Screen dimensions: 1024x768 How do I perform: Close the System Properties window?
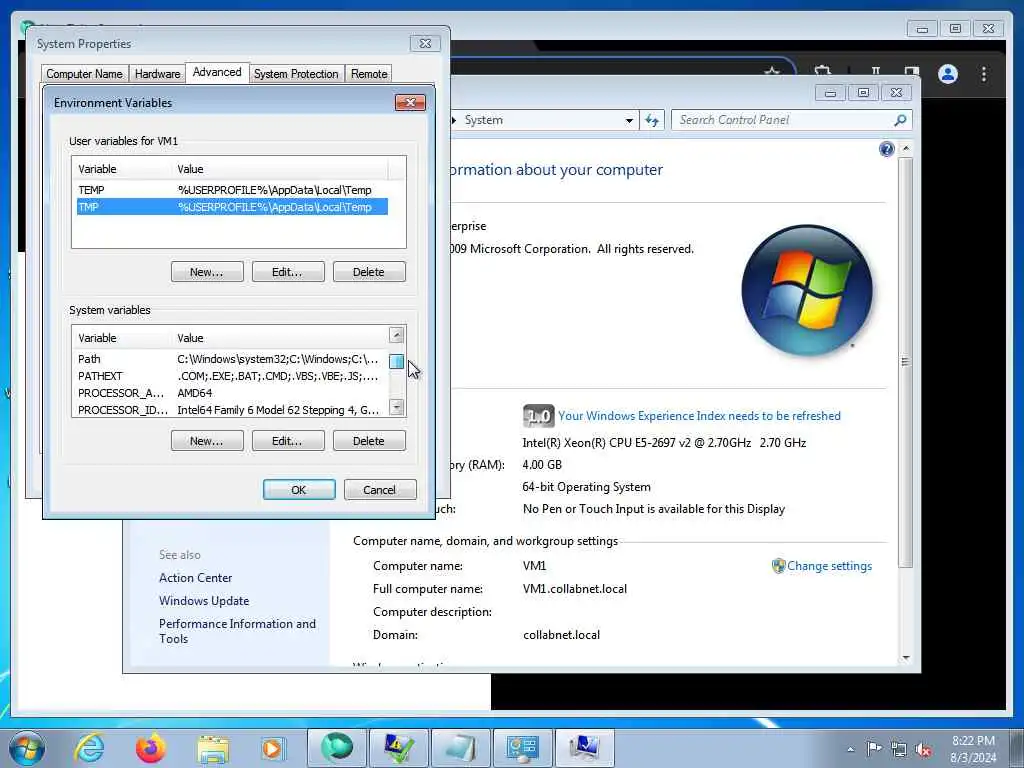(x=425, y=44)
